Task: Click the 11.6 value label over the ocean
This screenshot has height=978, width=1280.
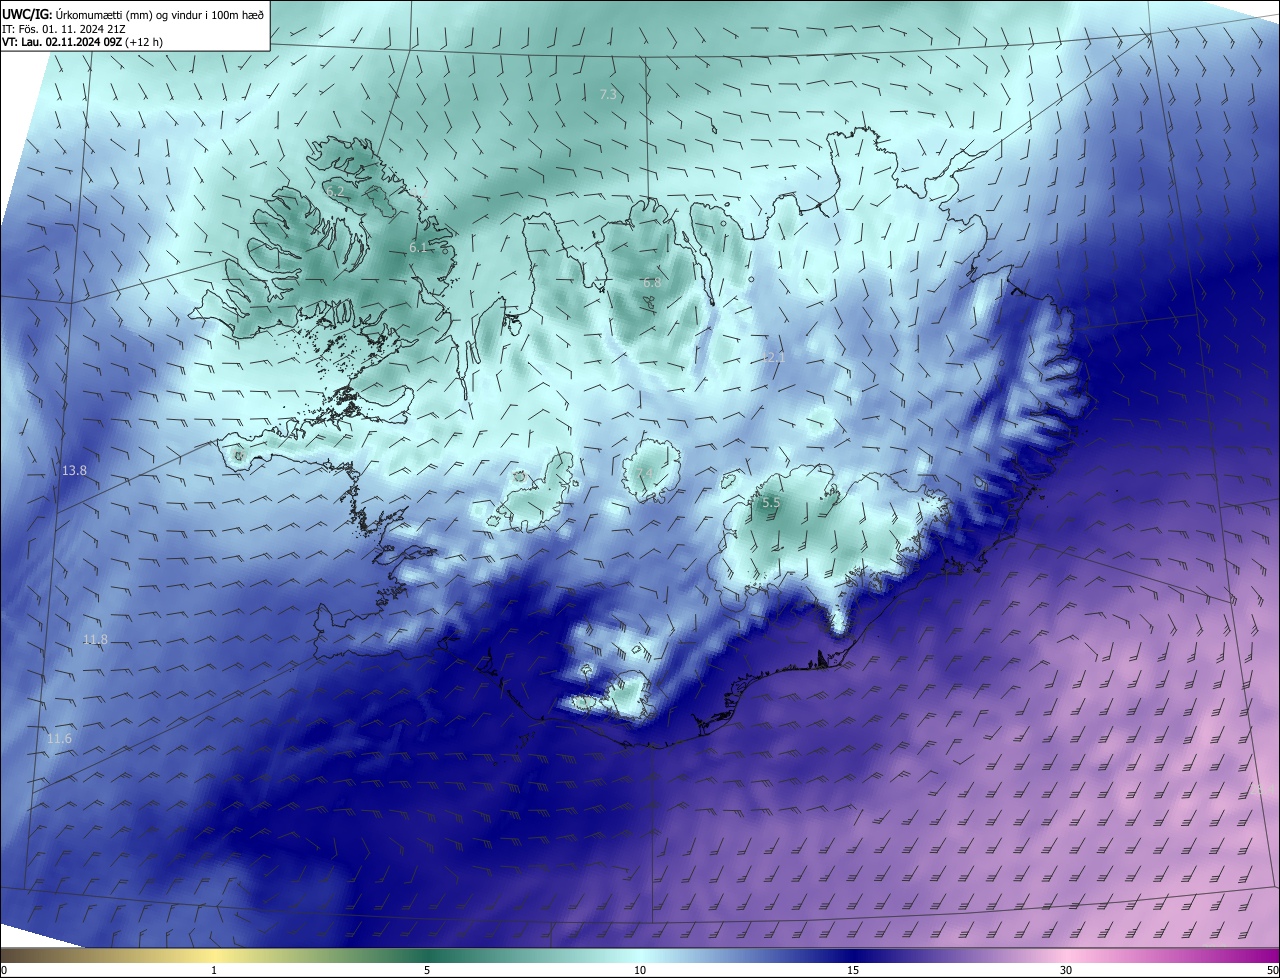Action: (60, 738)
